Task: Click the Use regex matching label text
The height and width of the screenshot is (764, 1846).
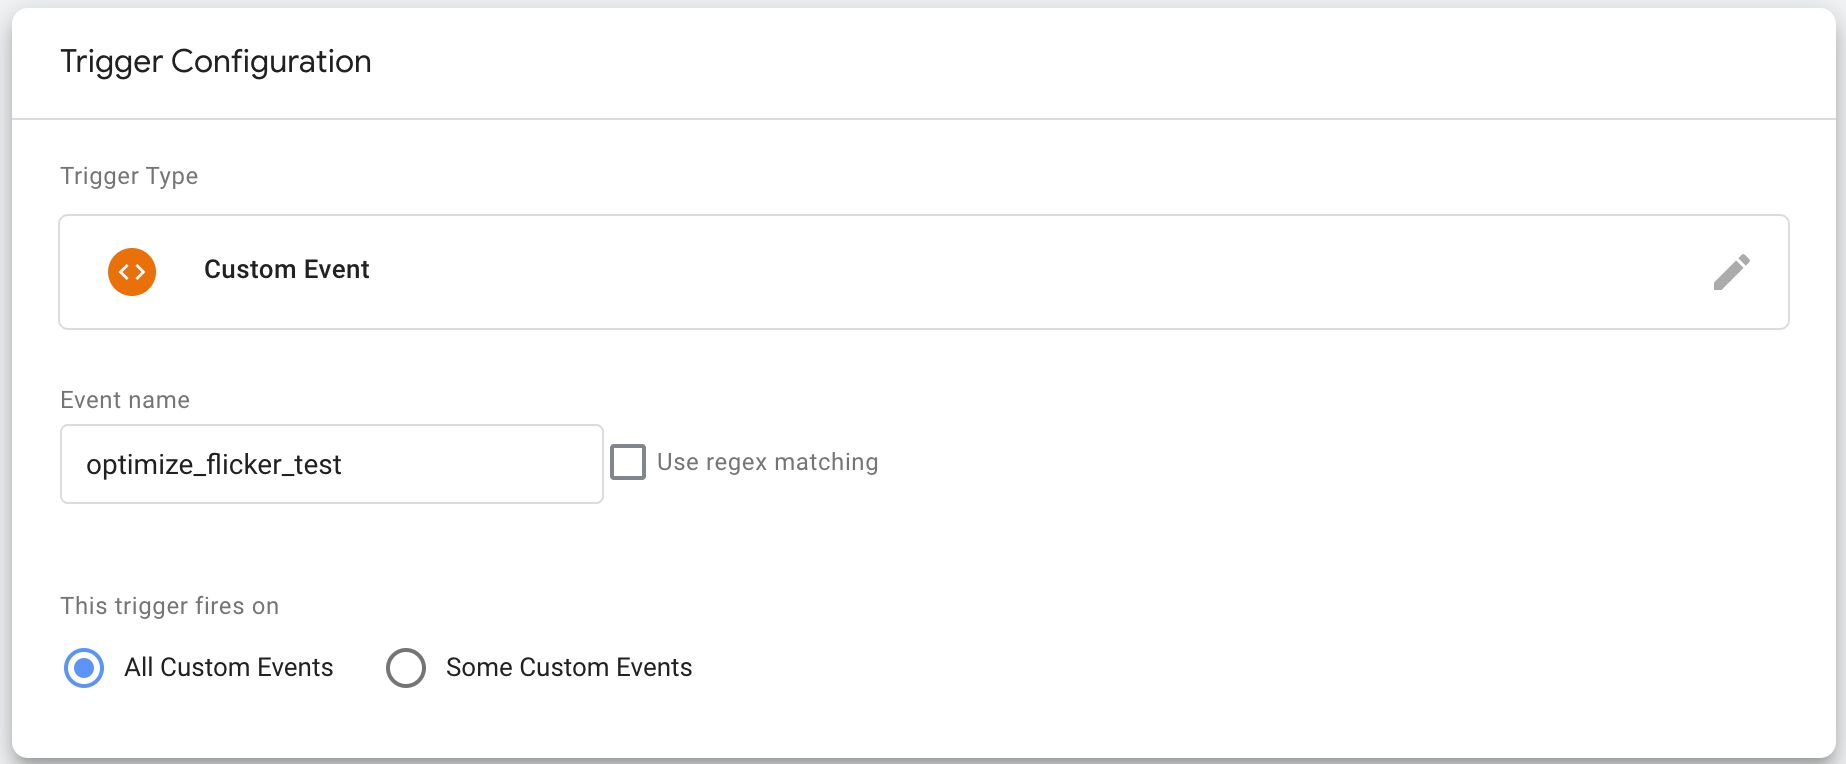Action: (768, 462)
